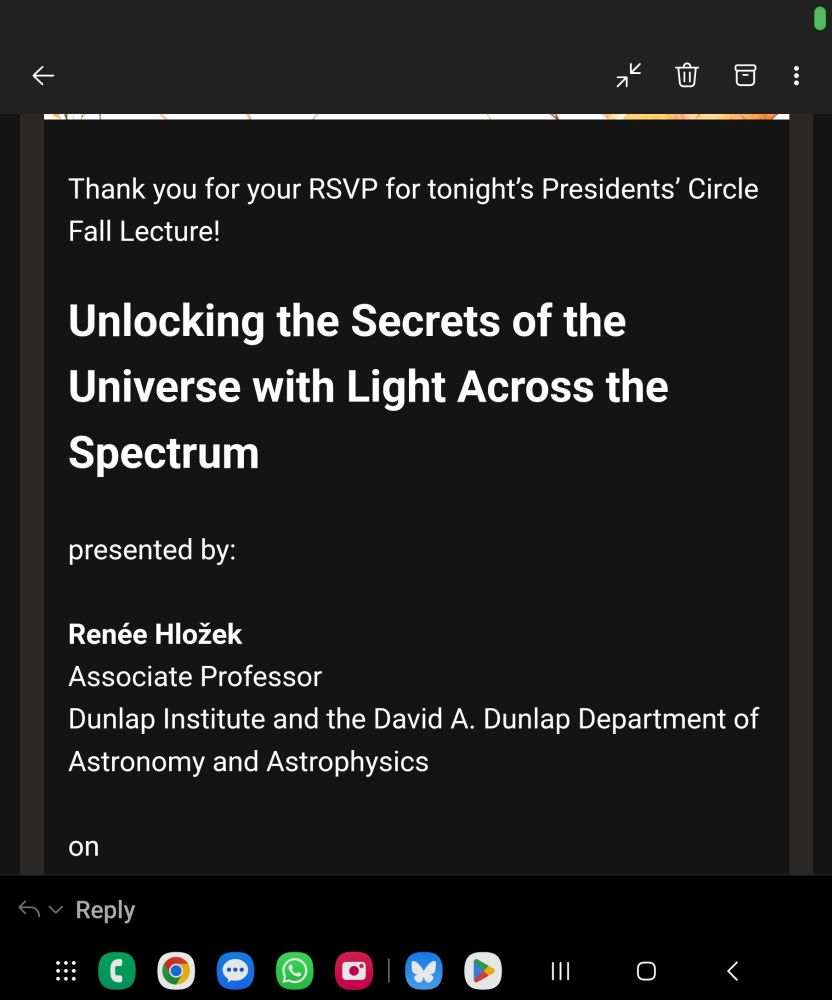
Task: Delete email with the trash icon
Action: click(687, 75)
